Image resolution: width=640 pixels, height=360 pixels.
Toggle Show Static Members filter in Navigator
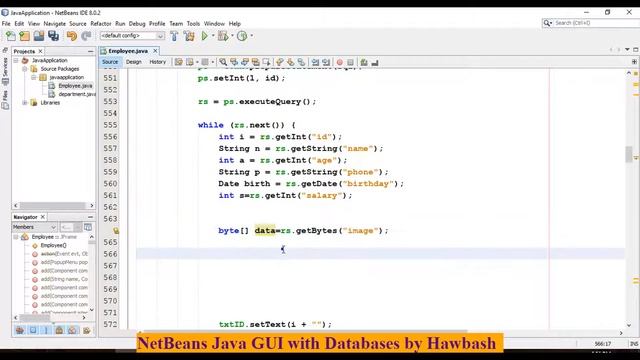tap(46, 330)
